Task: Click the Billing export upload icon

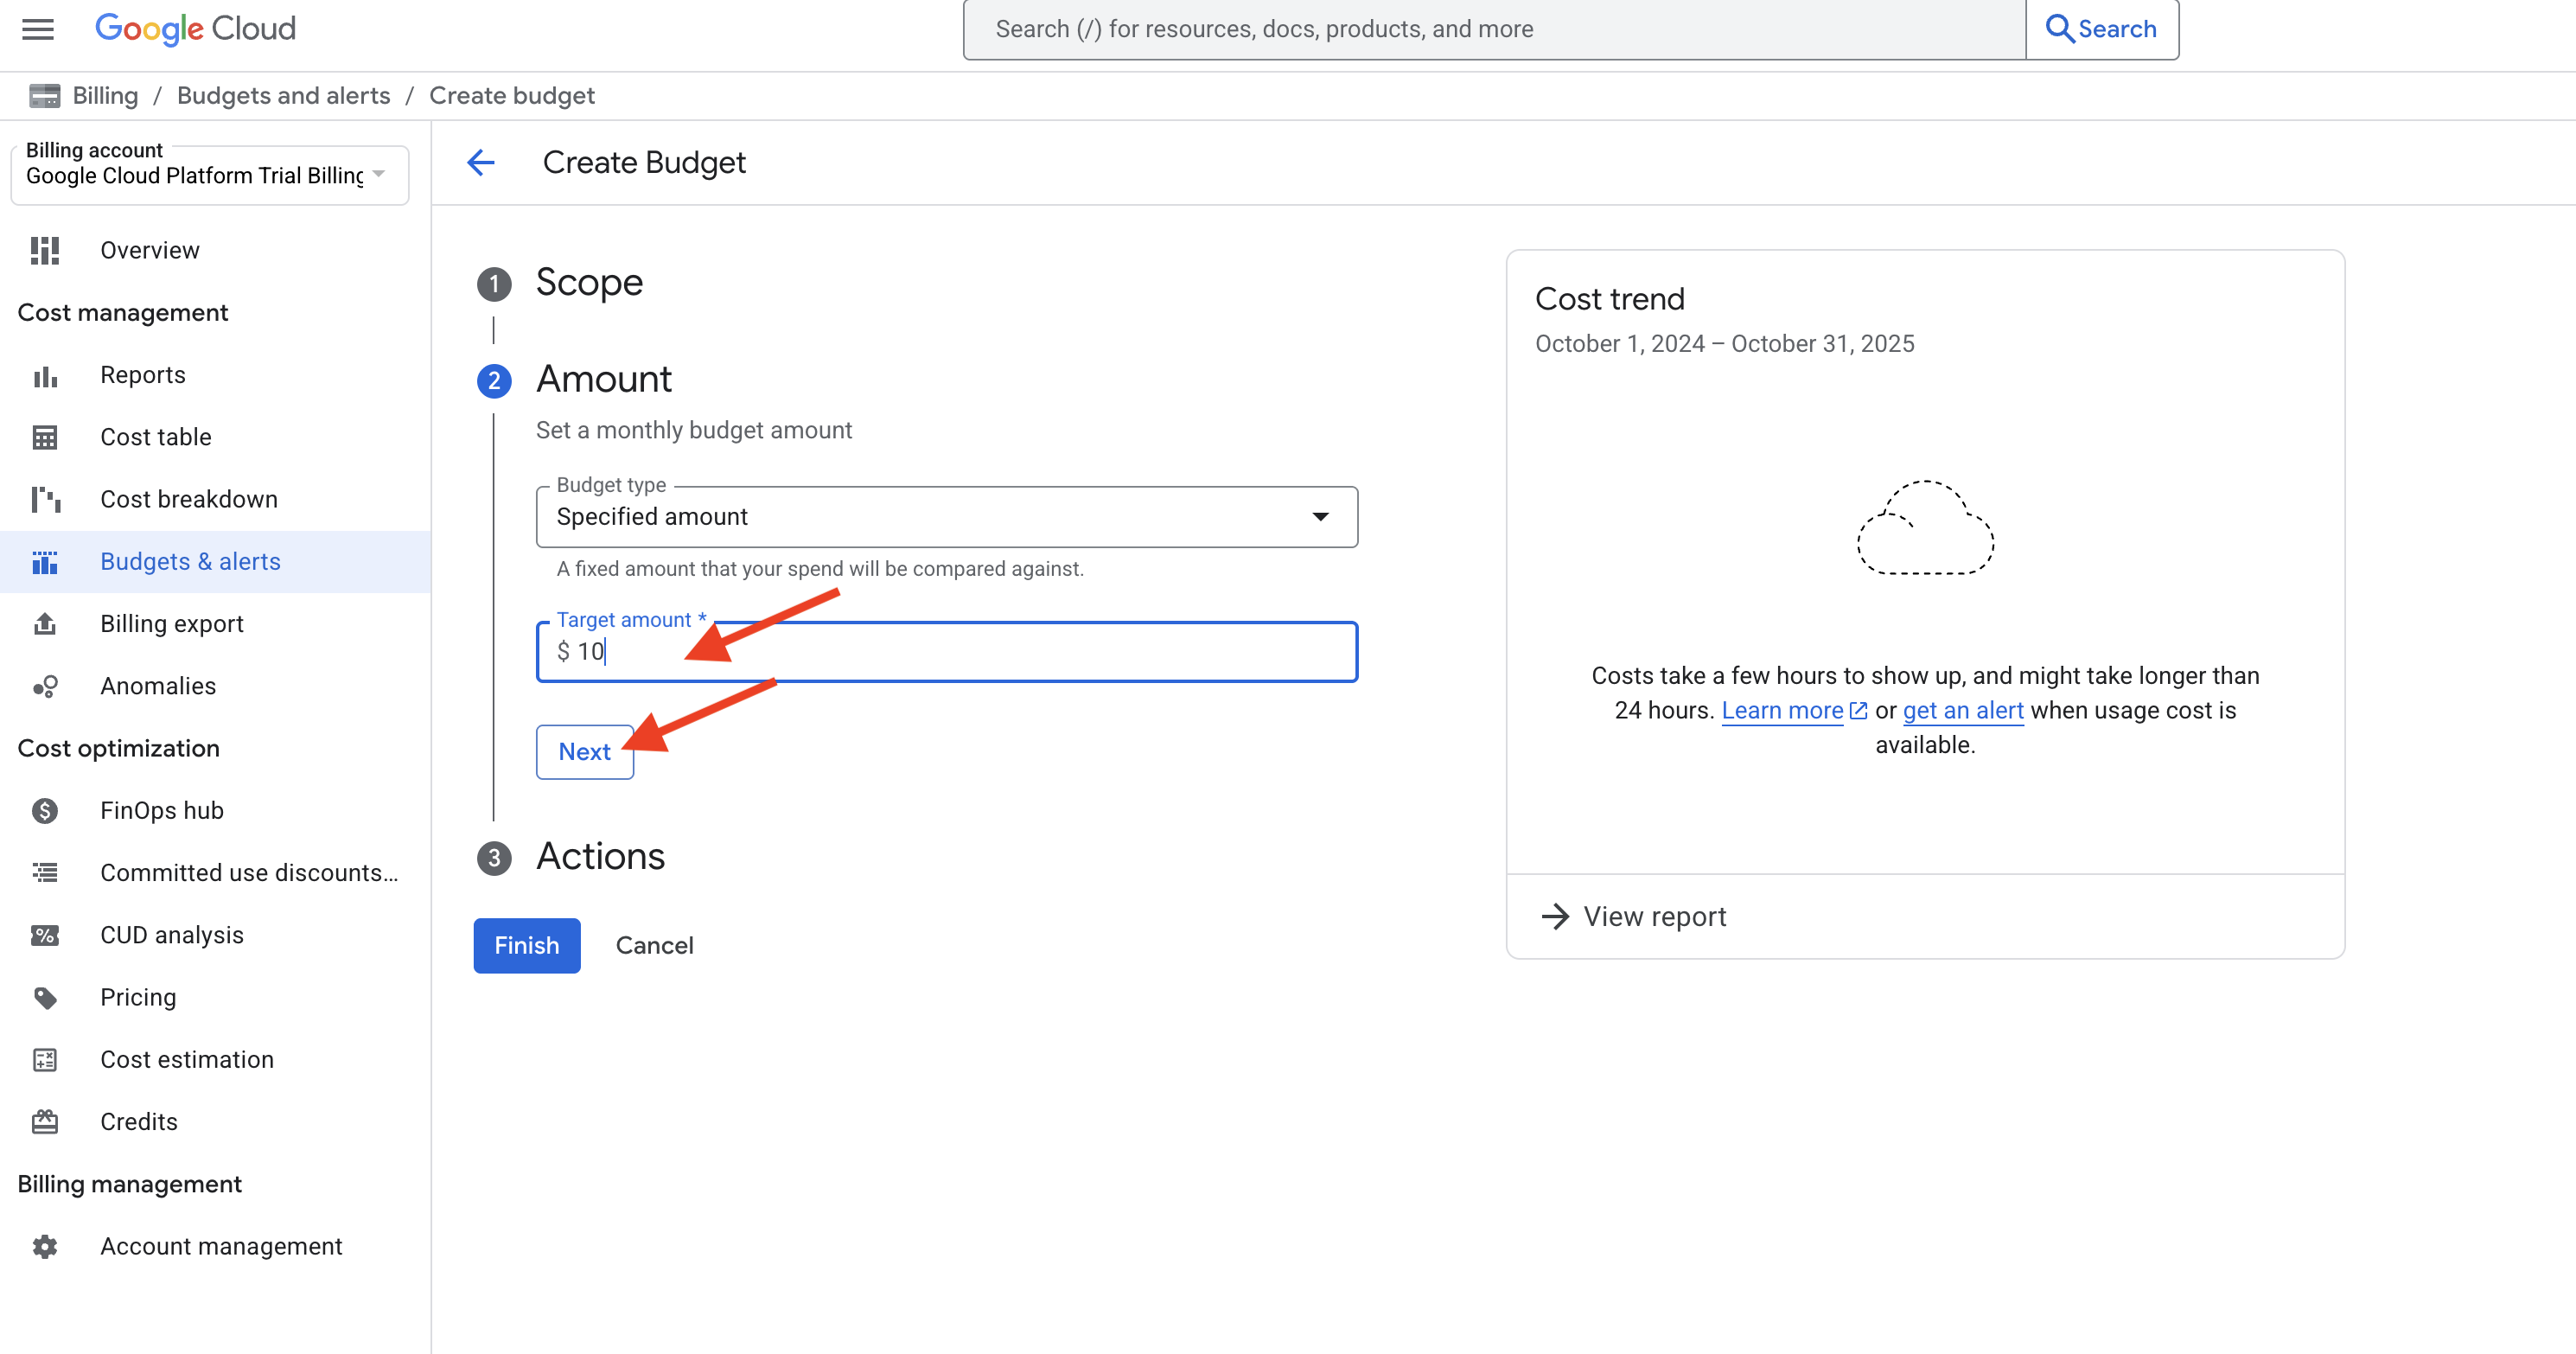Action: pos(45,624)
